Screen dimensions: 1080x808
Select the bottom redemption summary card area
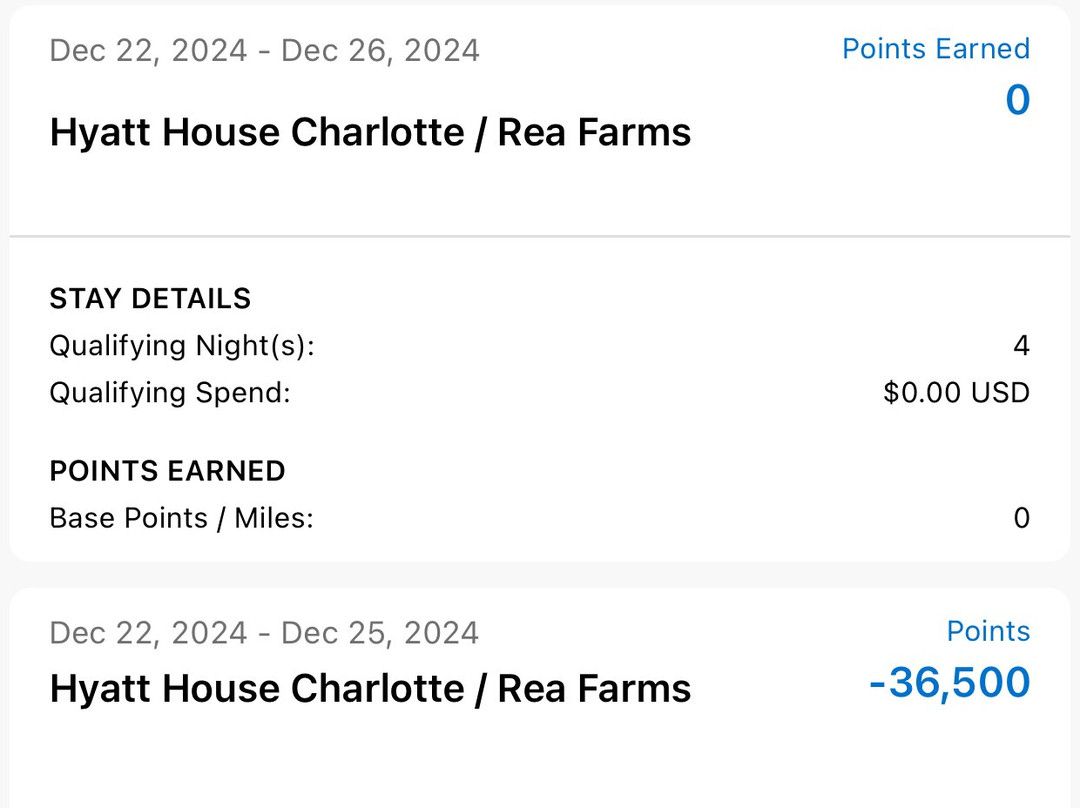point(540,690)
